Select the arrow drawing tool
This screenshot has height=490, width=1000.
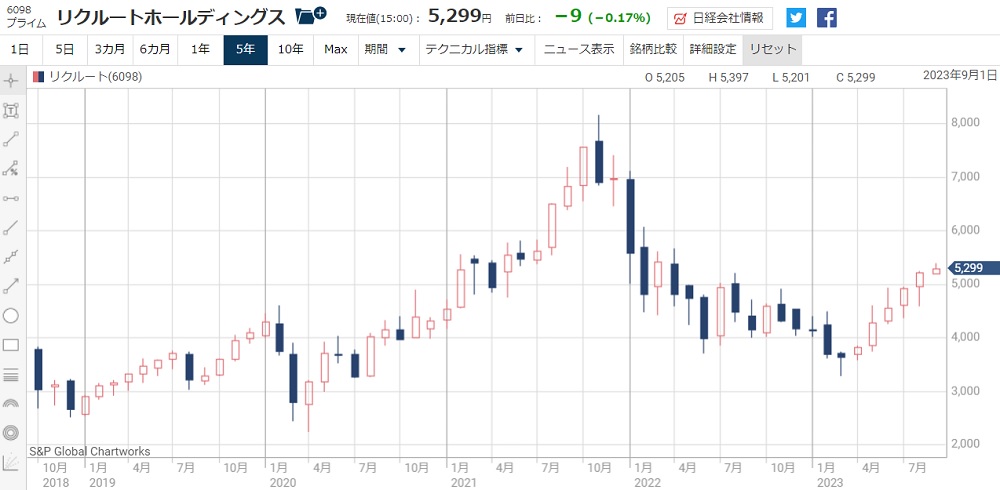click(11, 286)
